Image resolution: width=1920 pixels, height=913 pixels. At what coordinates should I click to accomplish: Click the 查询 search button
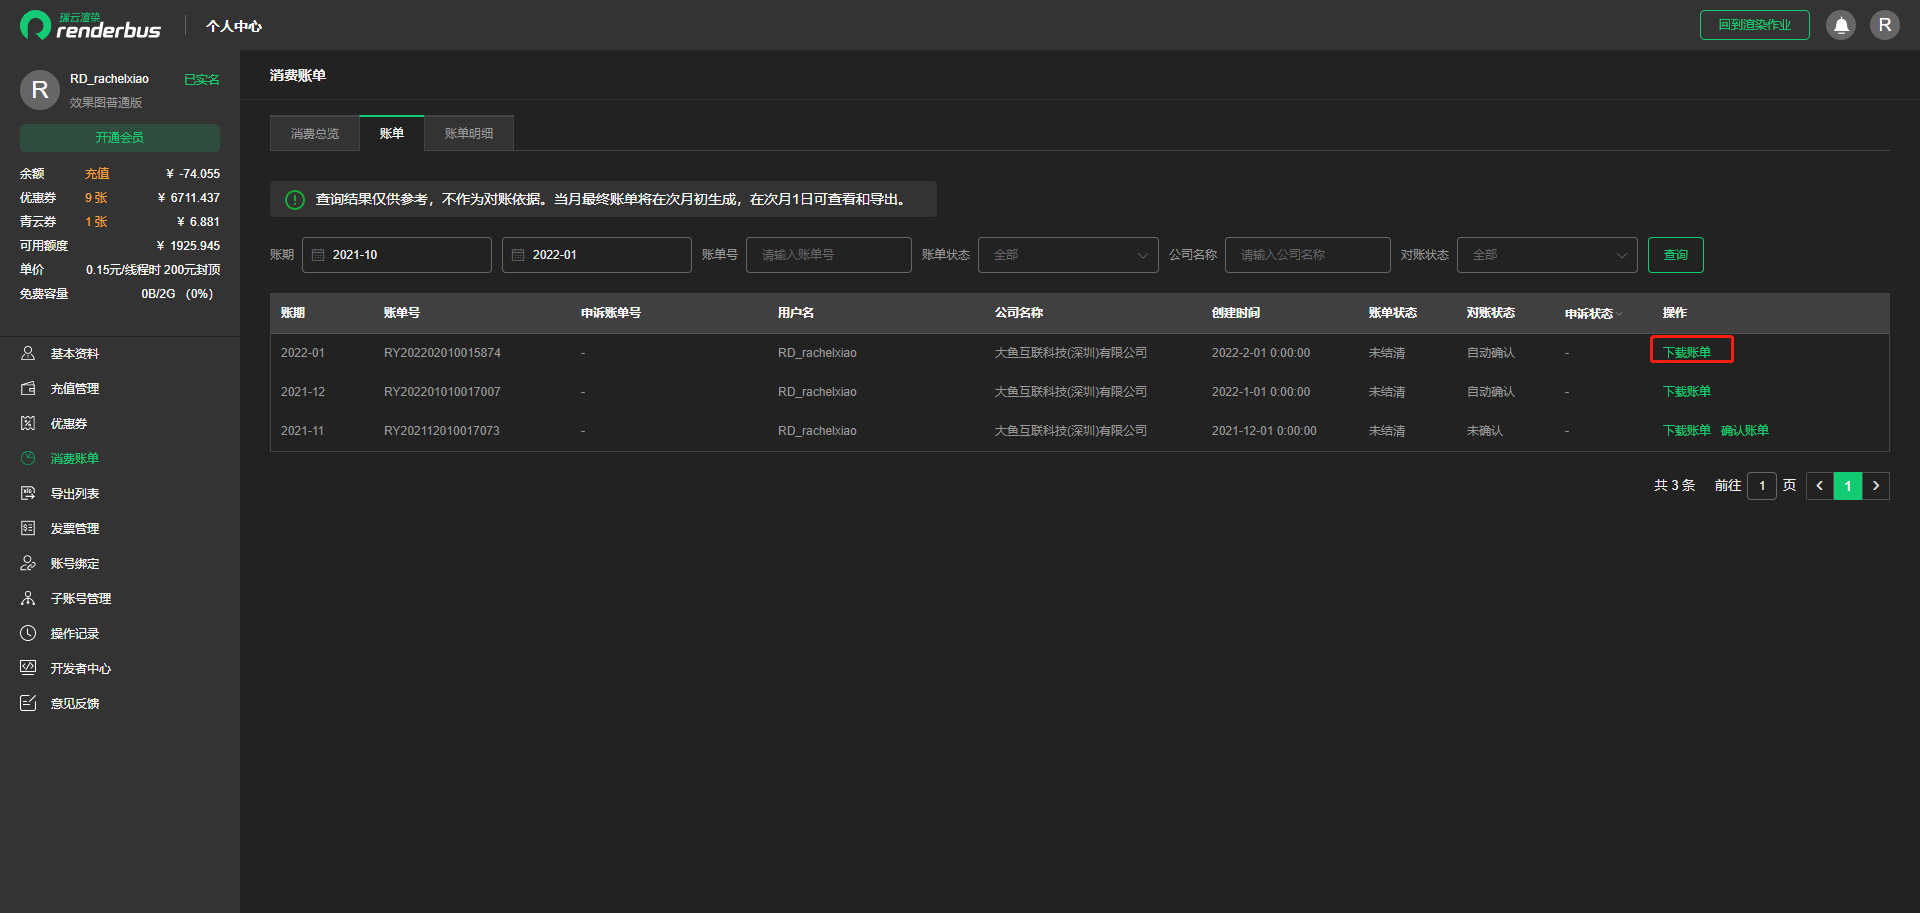[x=1676, y=255]
